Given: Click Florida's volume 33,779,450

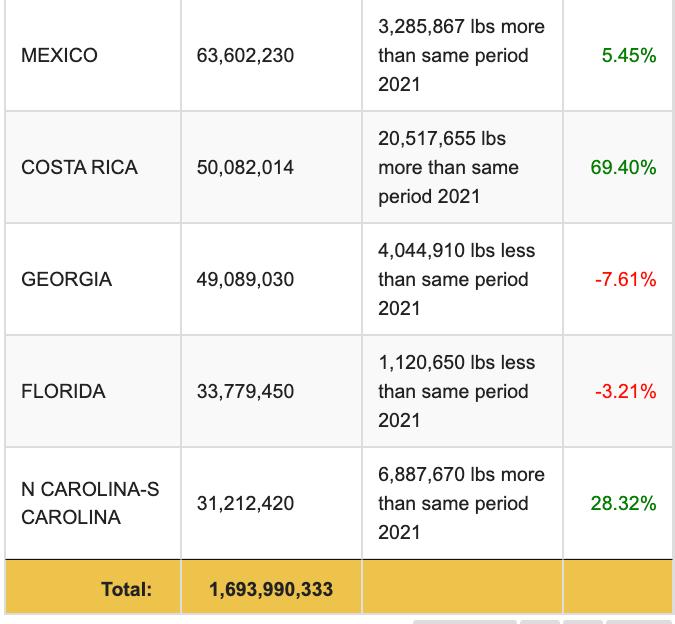Looking at the screenshot, I should point(245,391).
